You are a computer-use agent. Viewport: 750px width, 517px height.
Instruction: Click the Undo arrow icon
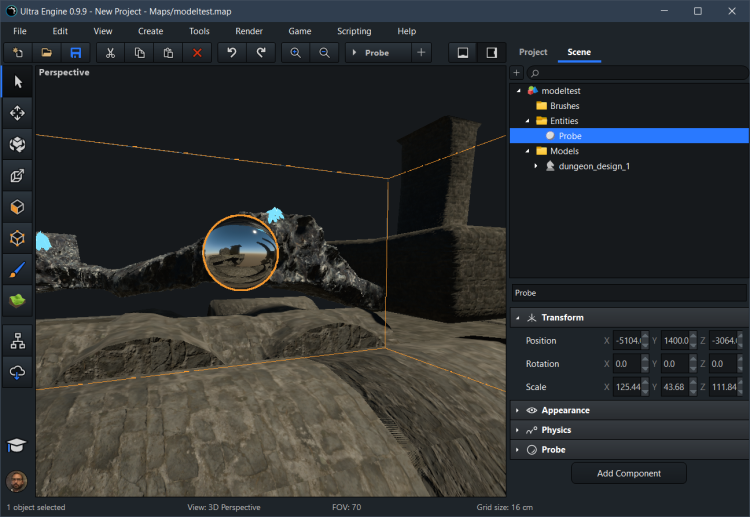tap(232, 53)
